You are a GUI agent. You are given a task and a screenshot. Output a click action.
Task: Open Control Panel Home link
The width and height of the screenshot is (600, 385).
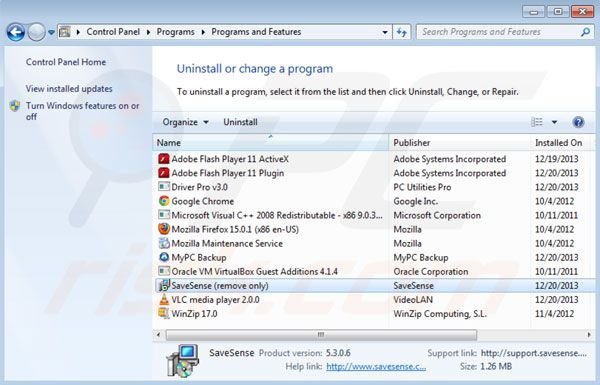[x=66, y=62]
